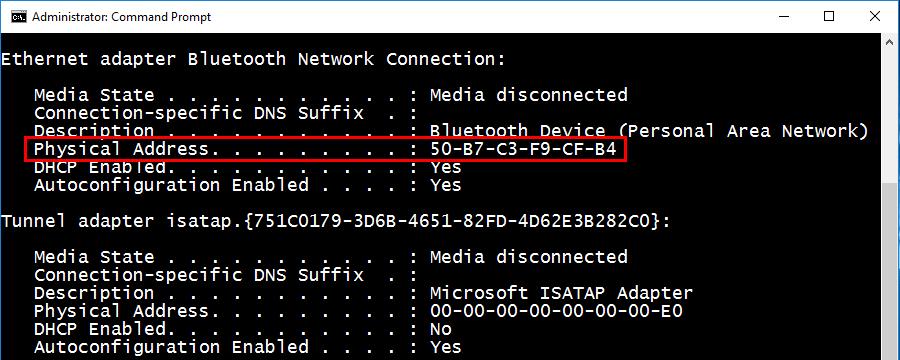The height and width of the screenshot is (360, 900).
Task: Click the DHCP Enabled No value
Action: 441,329
